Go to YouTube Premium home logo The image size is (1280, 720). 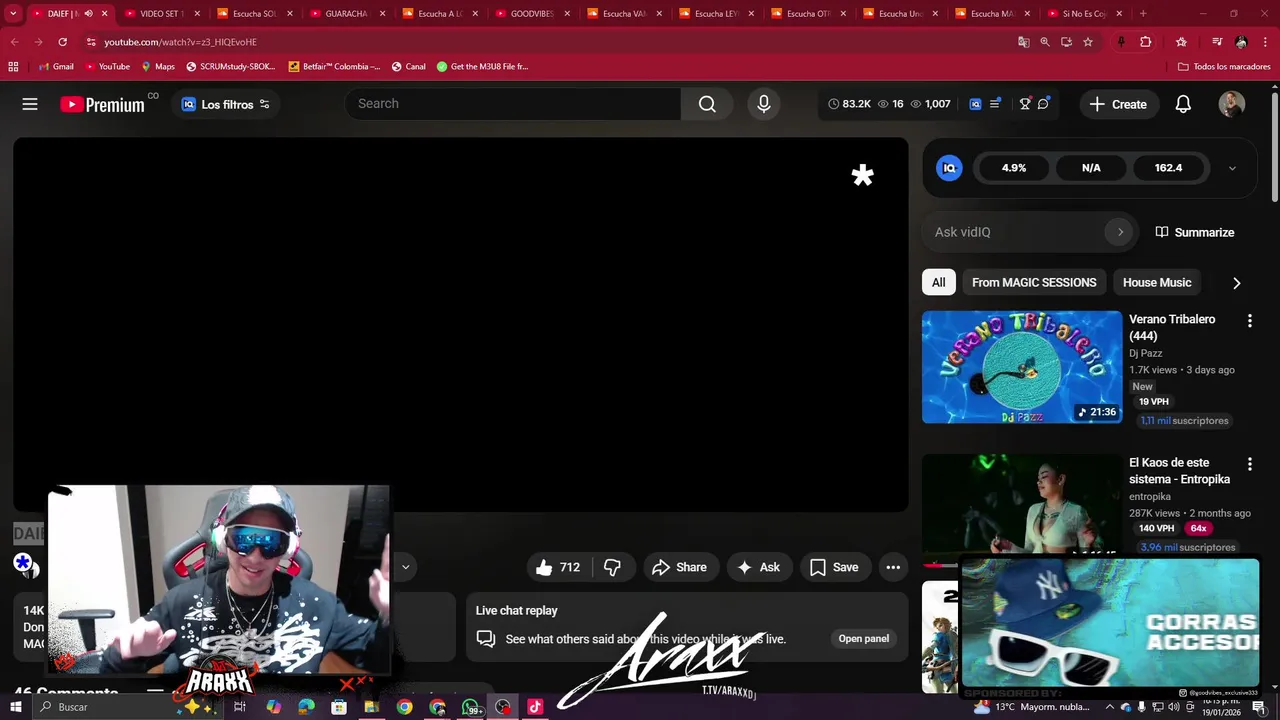point(103,104)
